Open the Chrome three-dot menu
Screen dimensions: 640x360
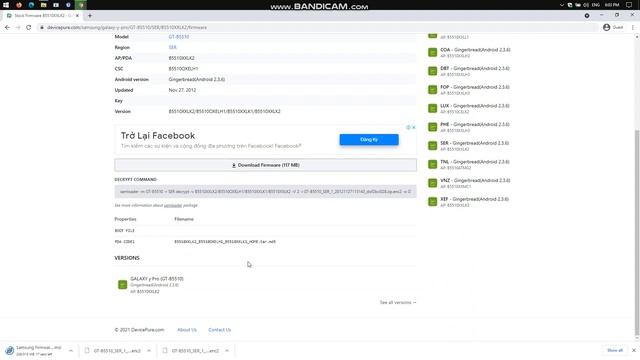[x=633, y=27]
